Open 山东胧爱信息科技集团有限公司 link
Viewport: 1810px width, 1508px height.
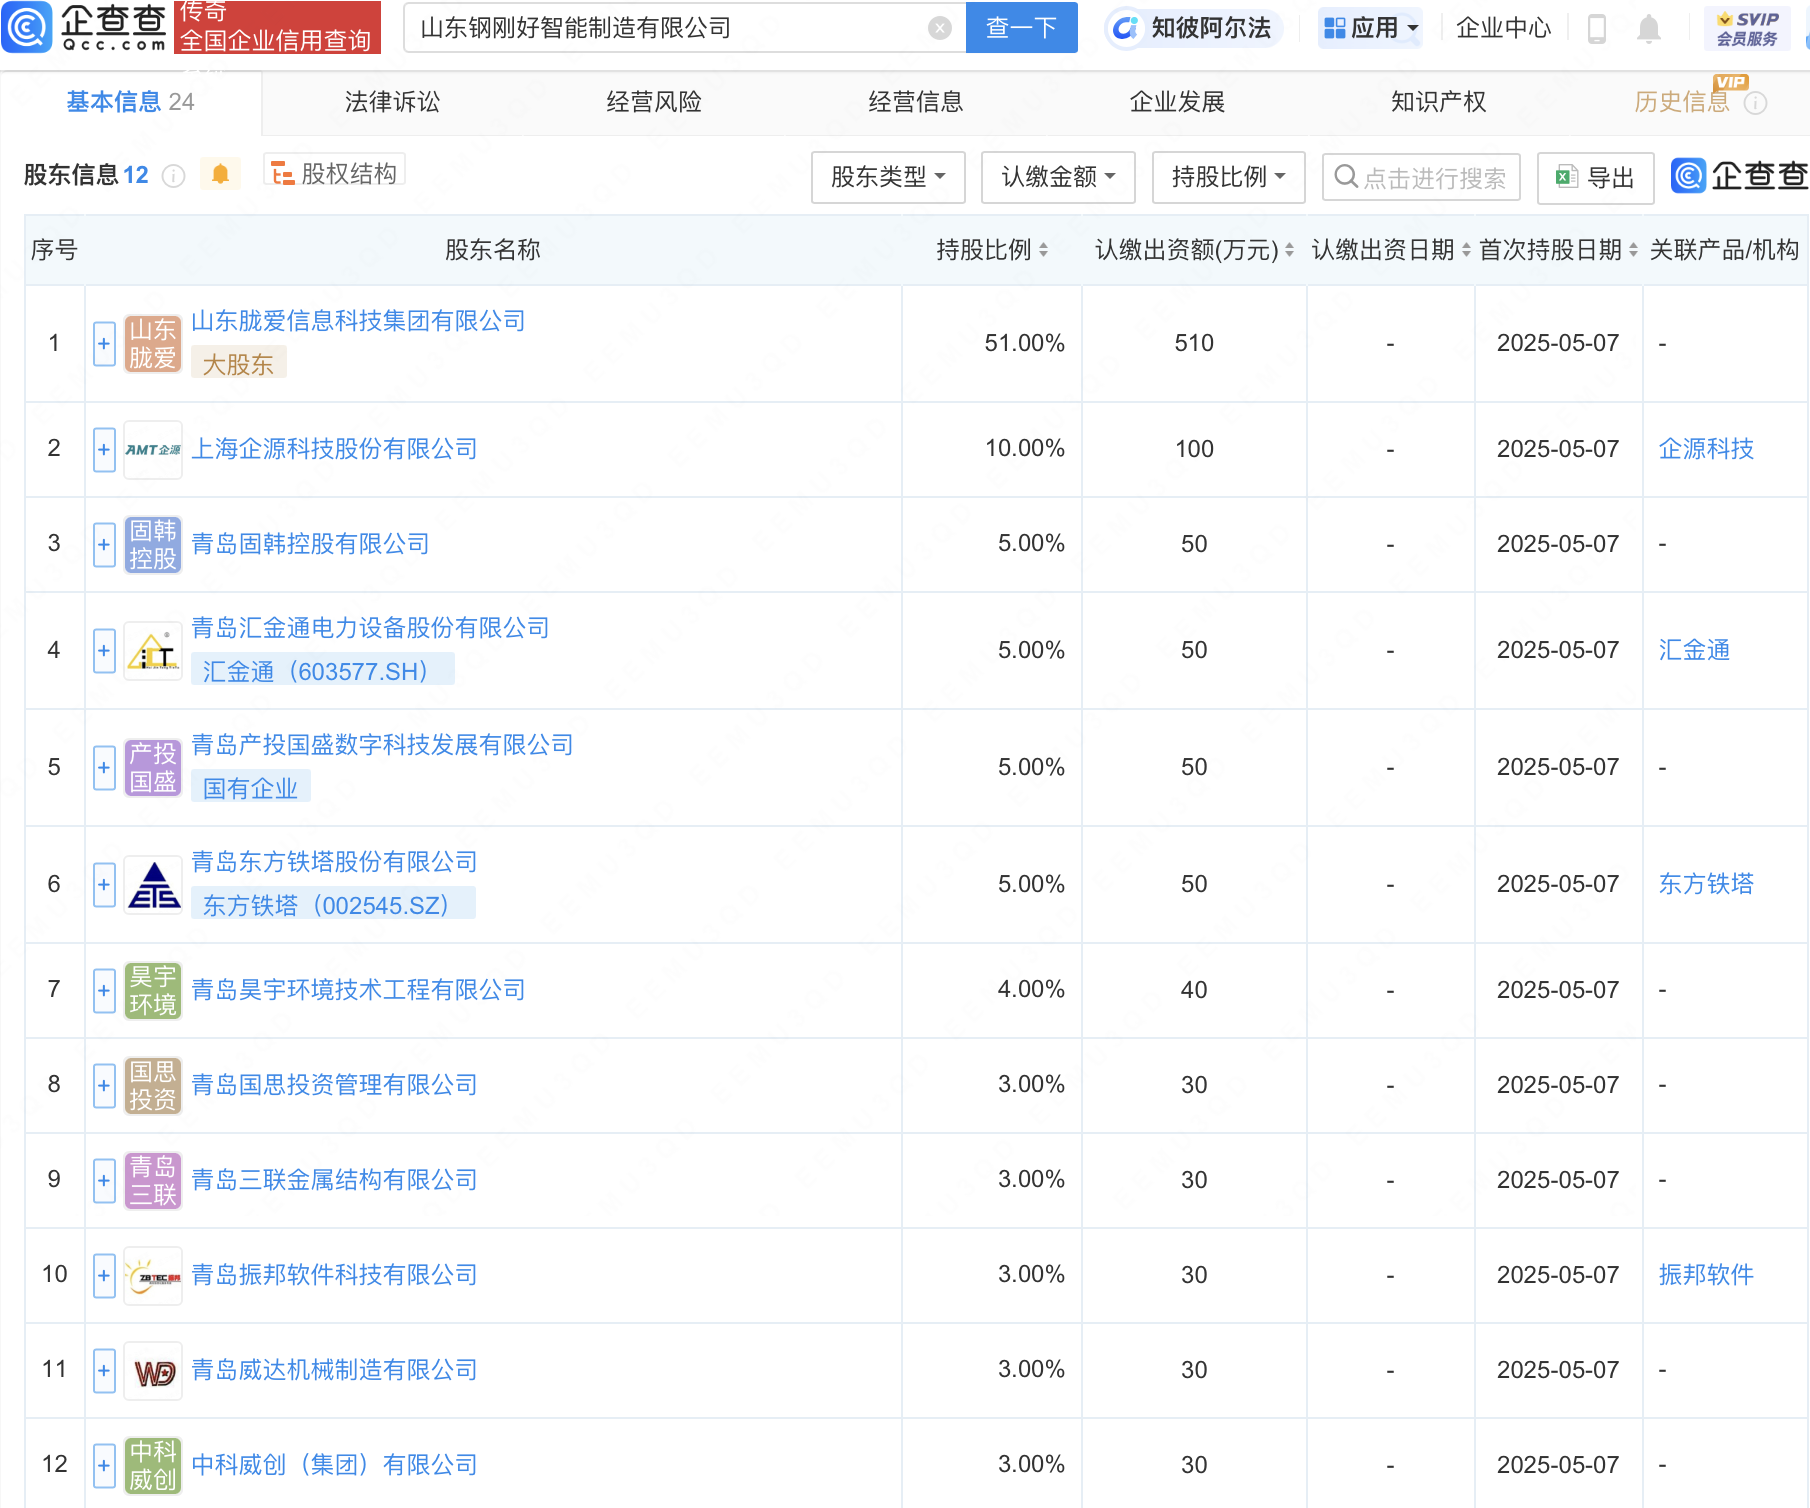(x=358, y=321)
